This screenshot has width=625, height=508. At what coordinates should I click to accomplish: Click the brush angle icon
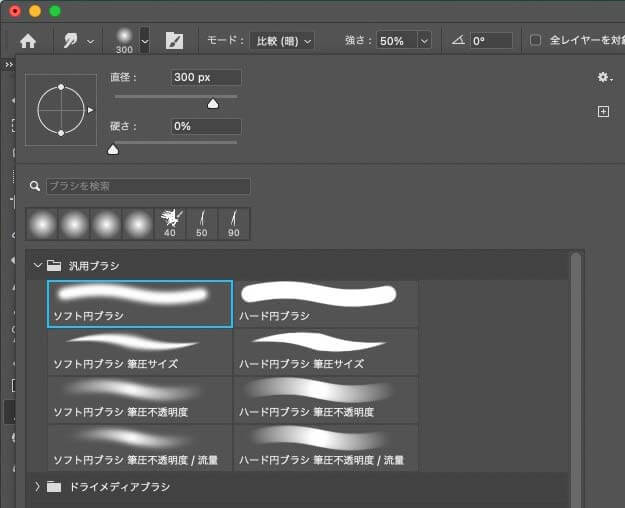[458, 40]
